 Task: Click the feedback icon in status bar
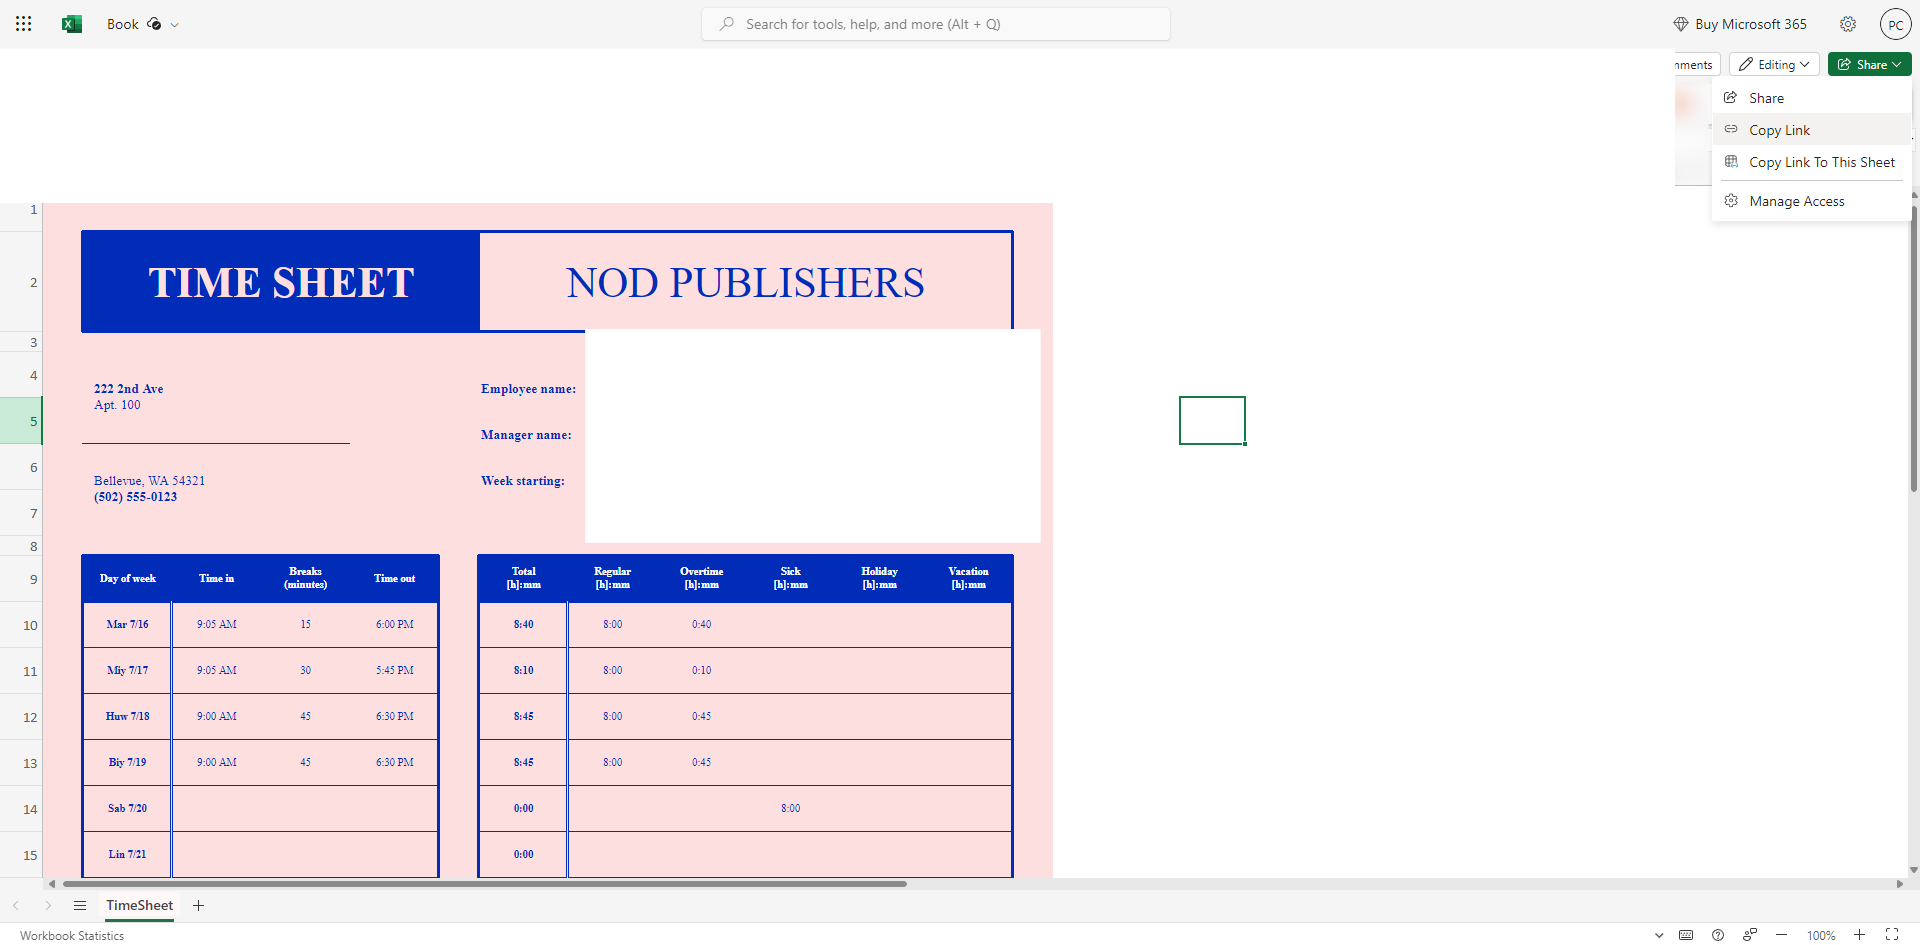point(1749,936)
